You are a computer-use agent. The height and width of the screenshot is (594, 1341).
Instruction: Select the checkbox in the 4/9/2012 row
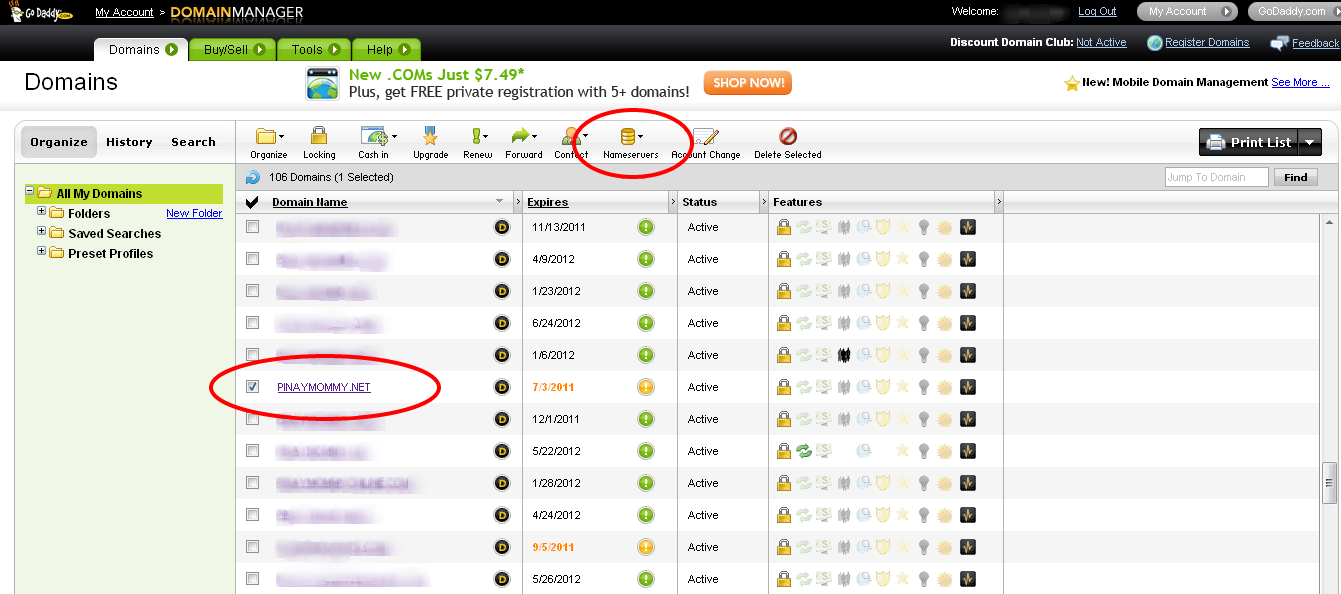coord(253,259)
